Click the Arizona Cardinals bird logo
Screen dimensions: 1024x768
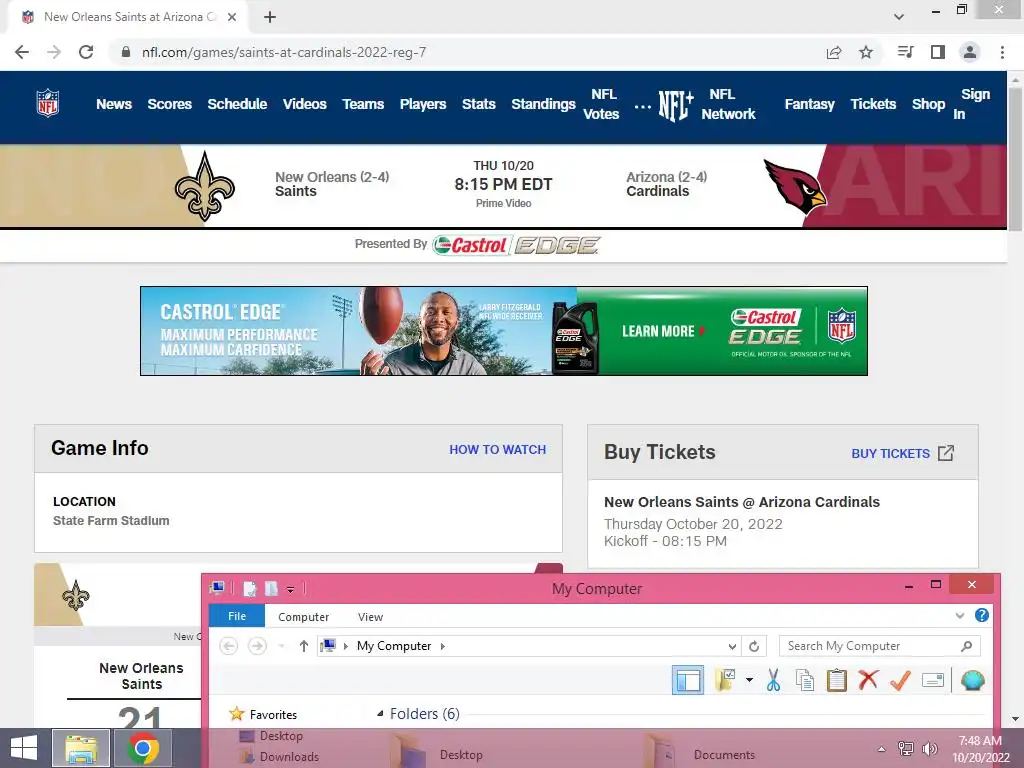click(795, 187)
